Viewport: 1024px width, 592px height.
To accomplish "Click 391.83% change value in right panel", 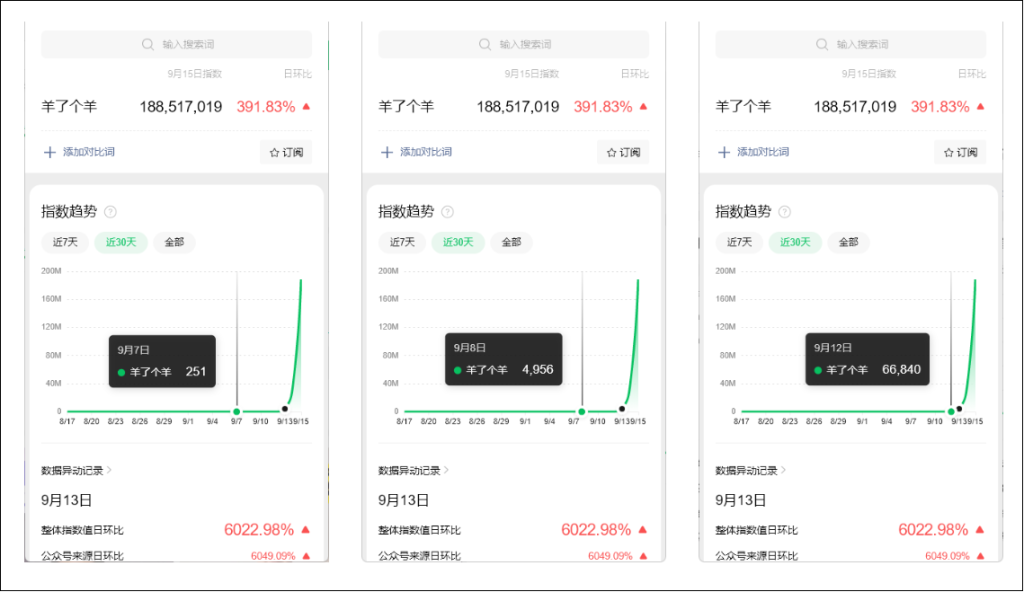I will 940,107.
